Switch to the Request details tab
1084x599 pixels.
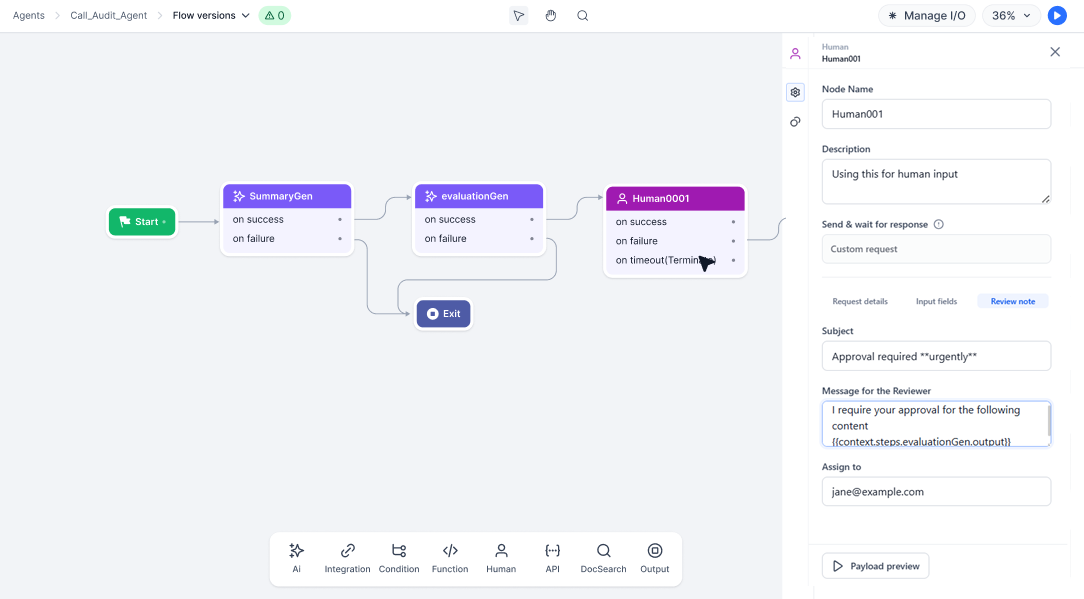pos(860,300)
